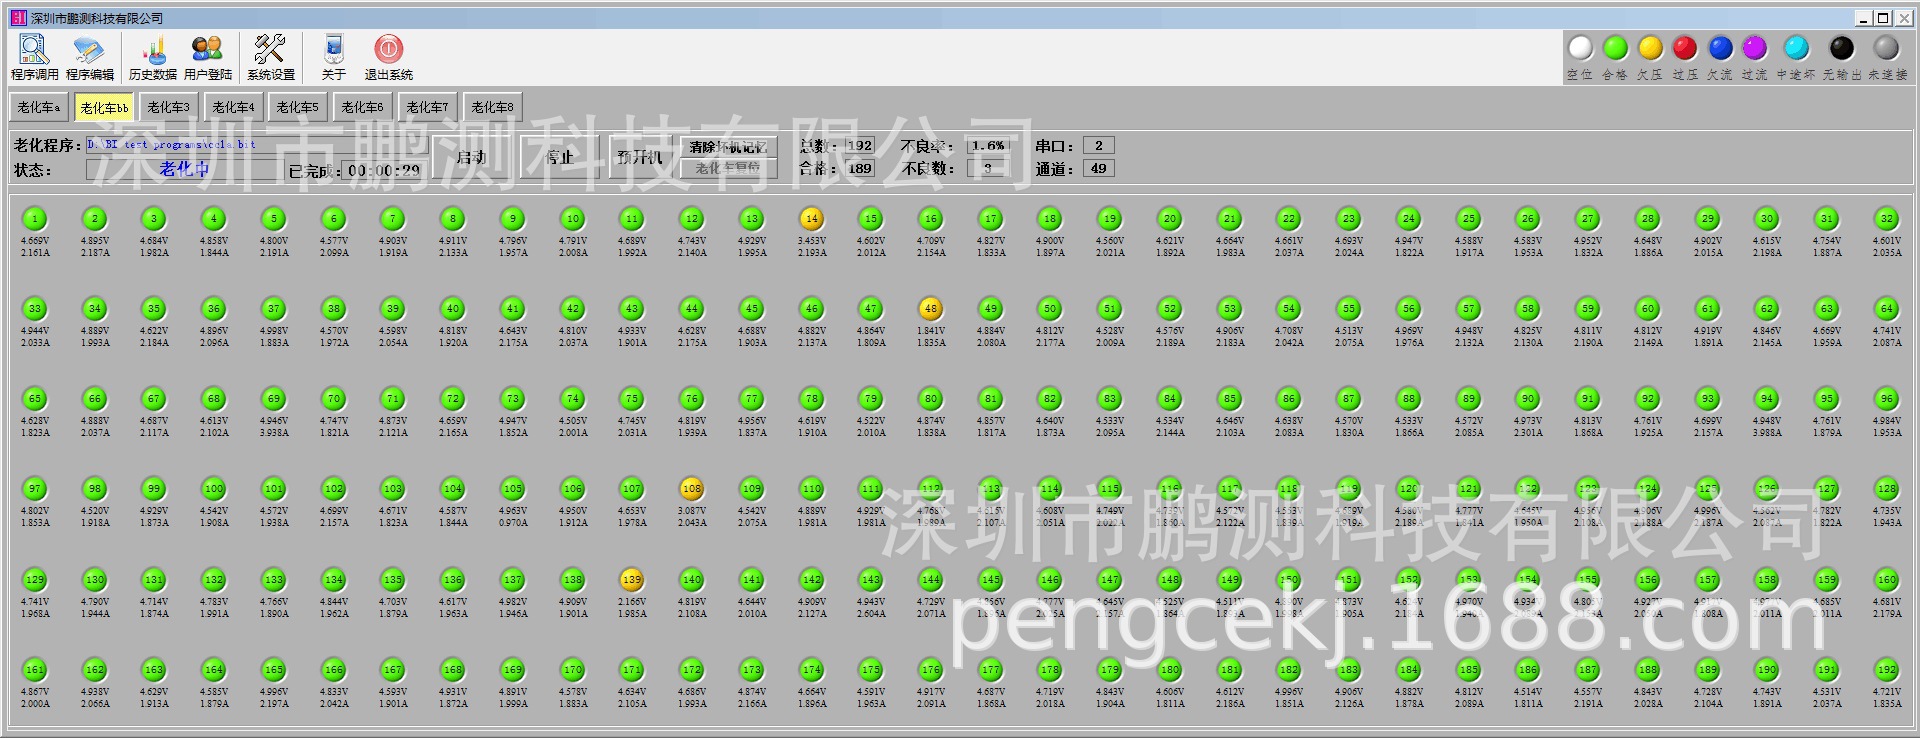
Task: Click the green channel 97 indicator
Action: (35, 489)
